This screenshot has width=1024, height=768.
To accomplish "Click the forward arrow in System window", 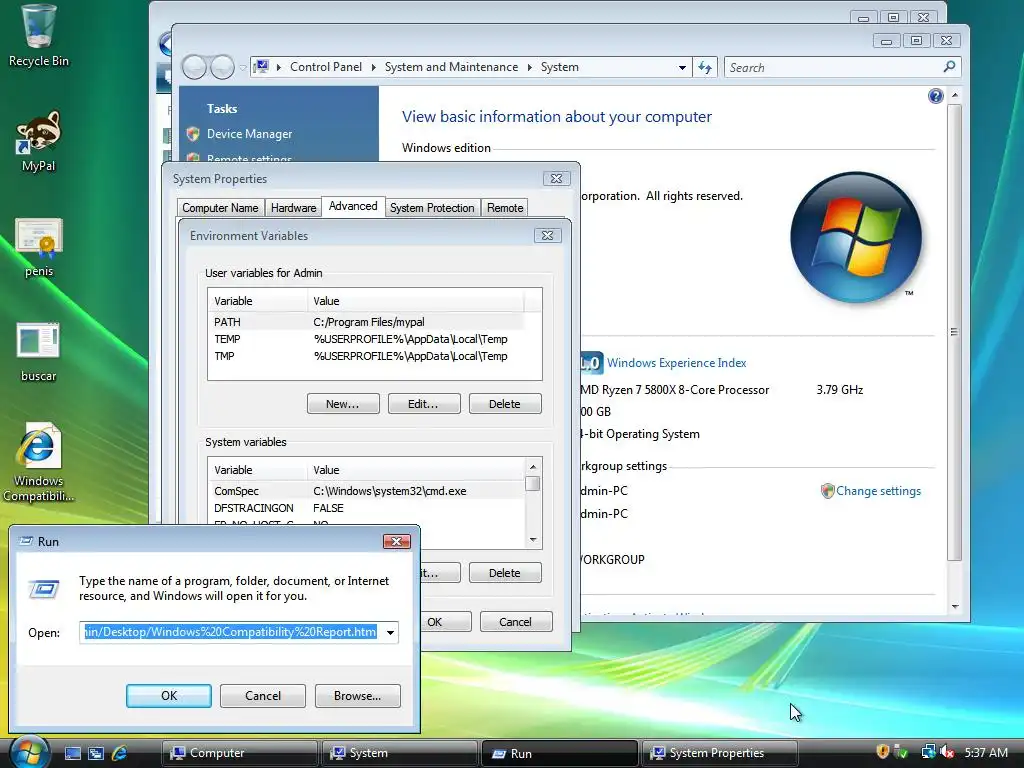I will point(222,67).
